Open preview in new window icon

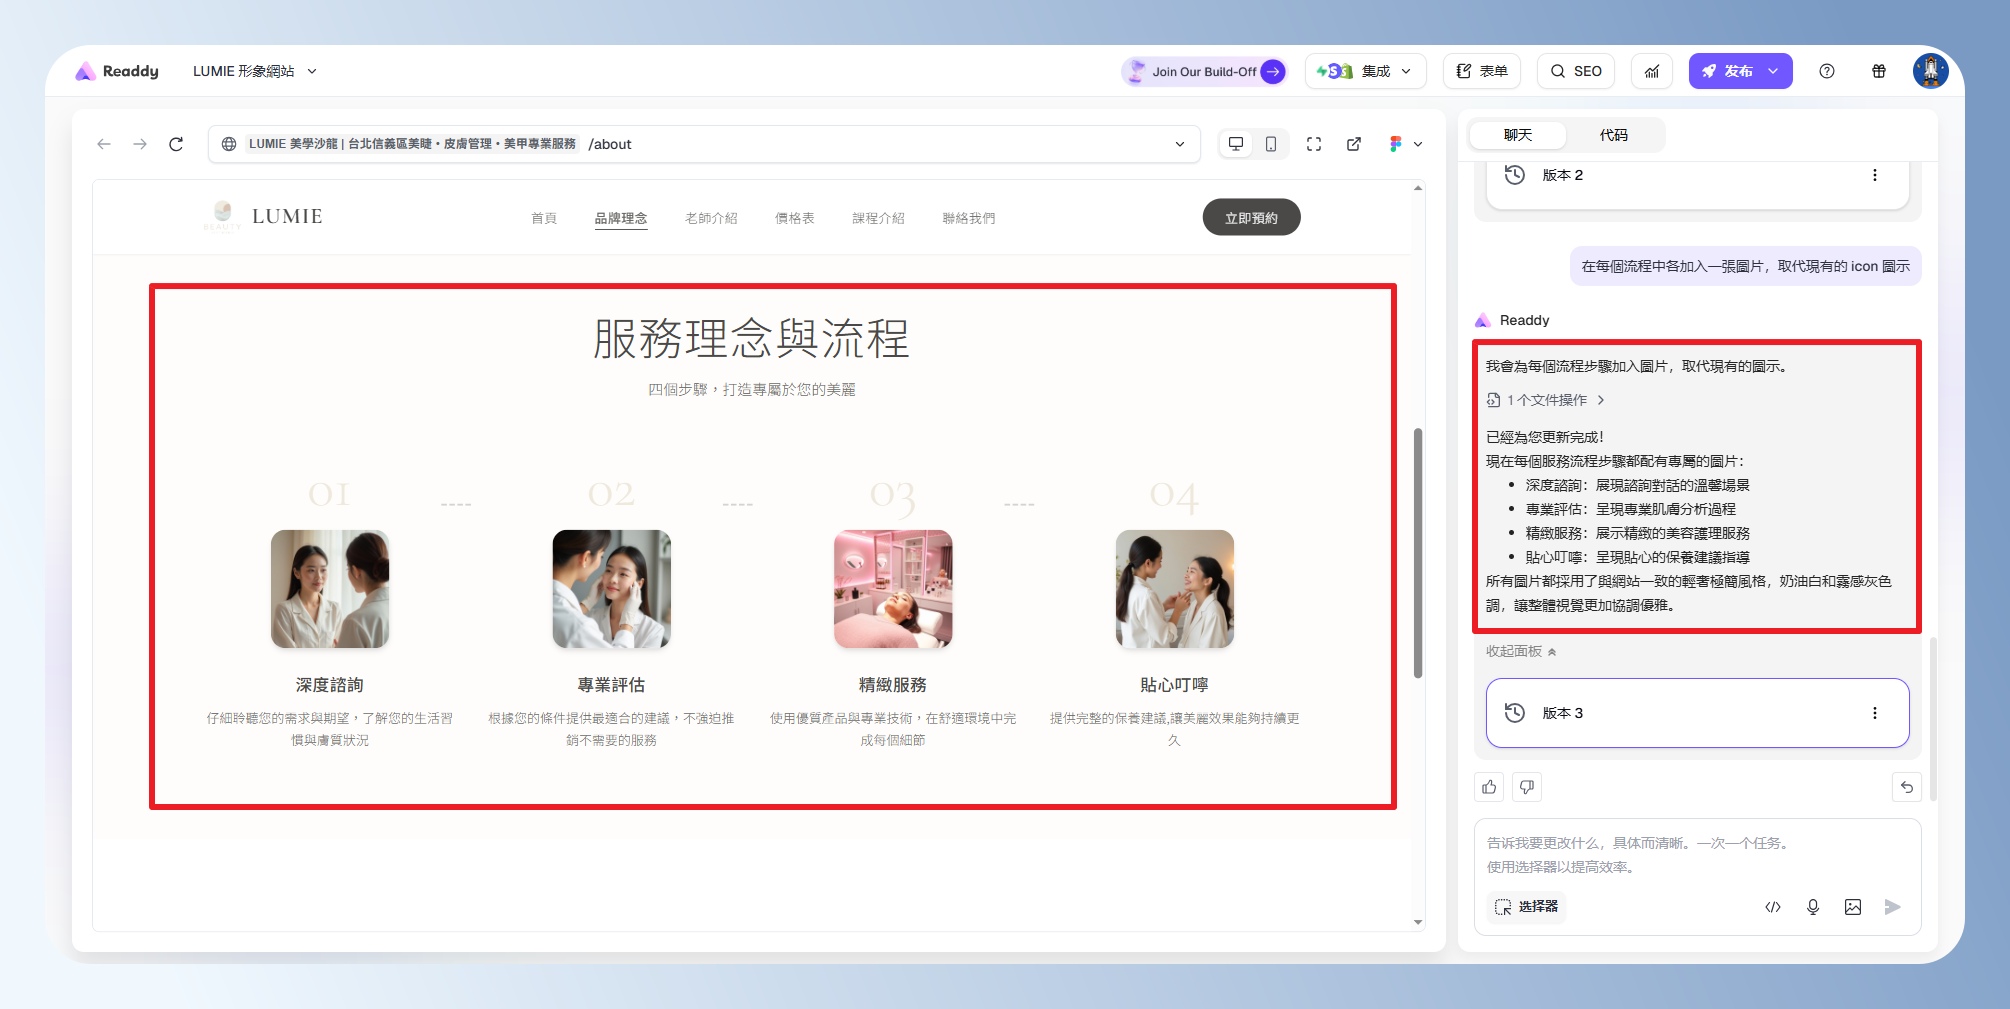coord(1354,144)
